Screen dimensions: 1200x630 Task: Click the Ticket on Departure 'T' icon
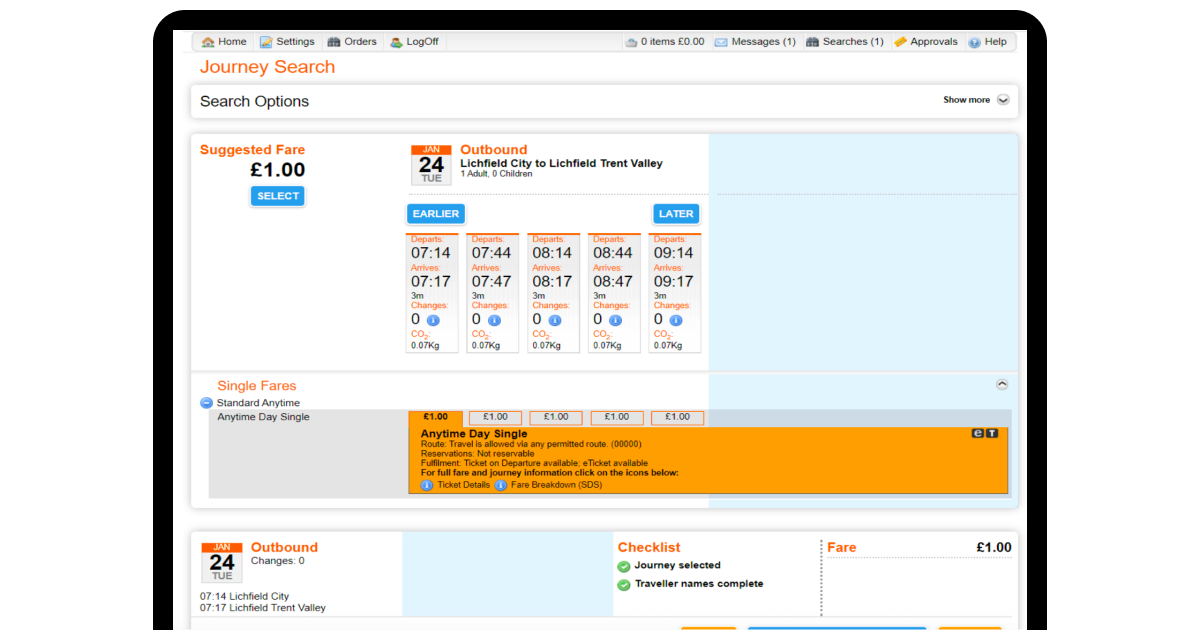tap(992, 433)
